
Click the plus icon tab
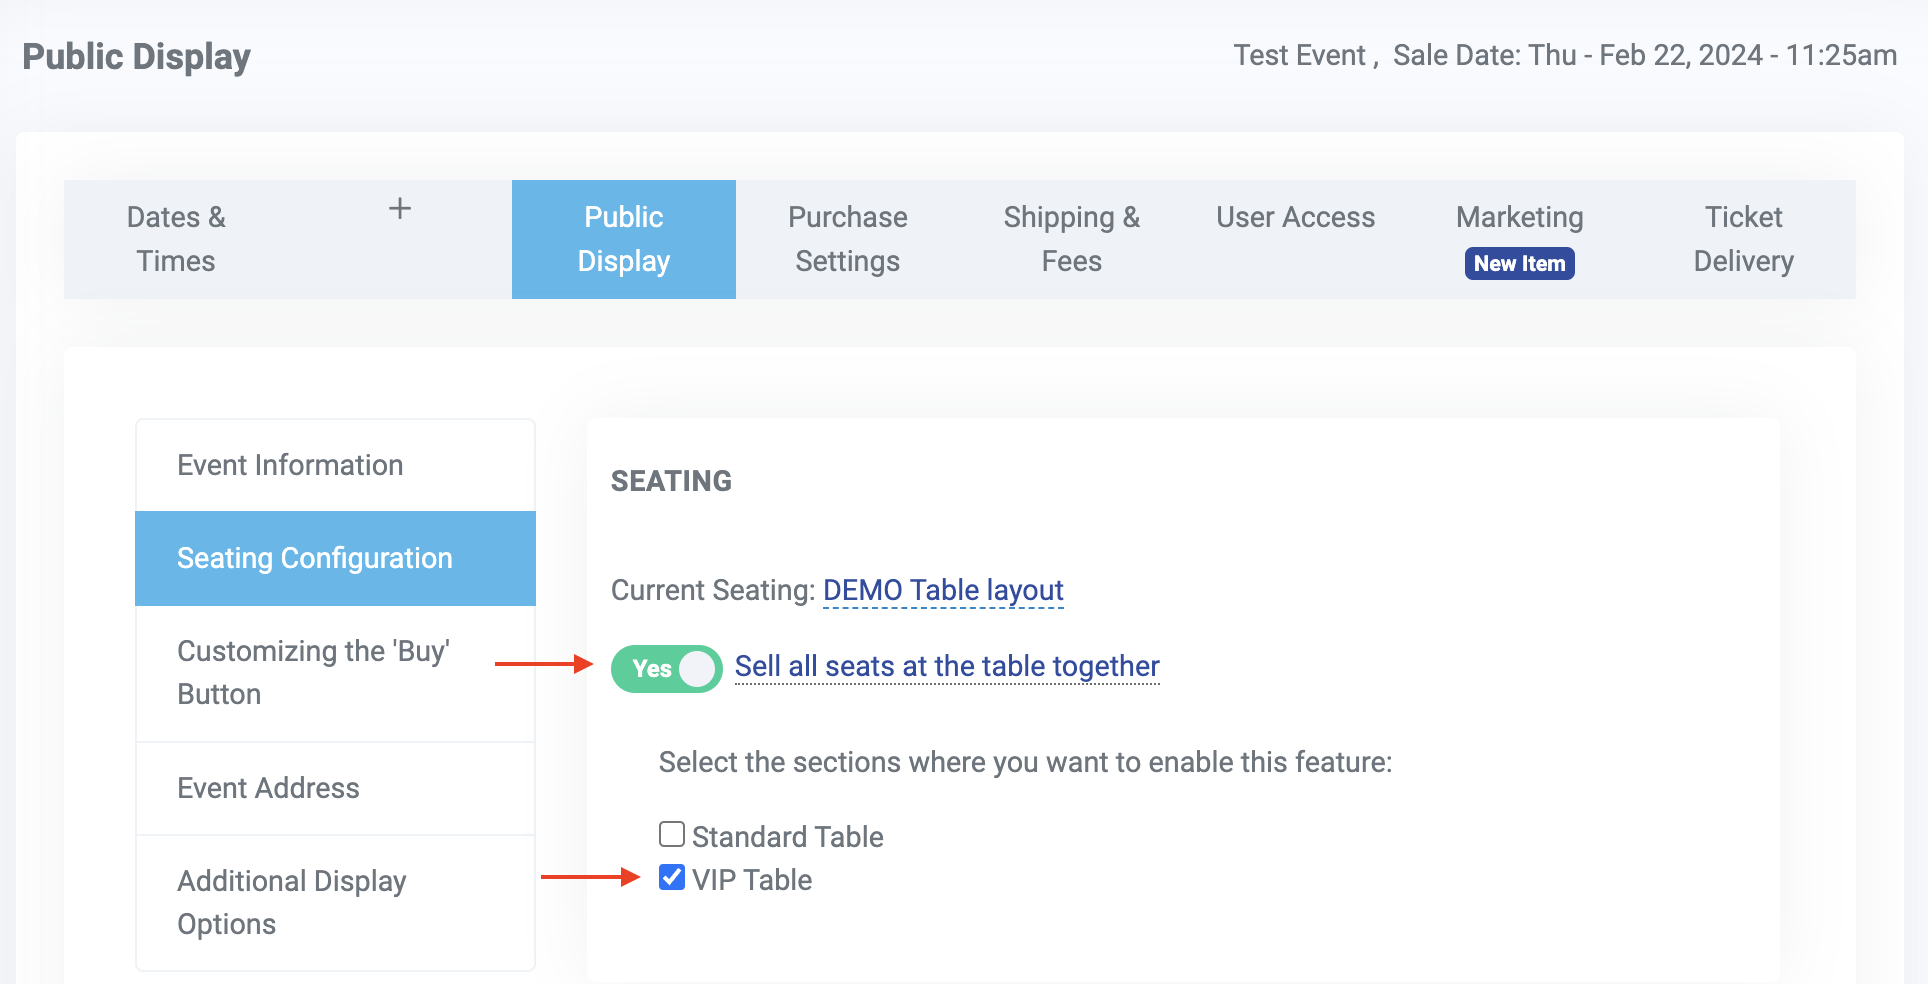pos(400,209)
